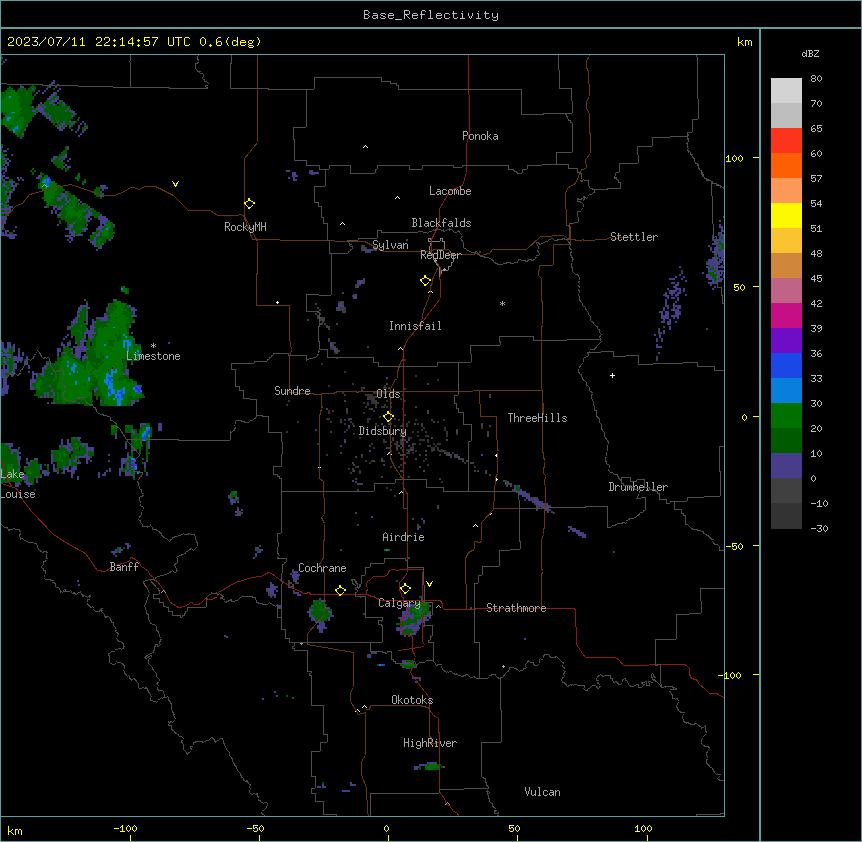Click the yellow v marker northwest of RockyMH

coord(175,184)
